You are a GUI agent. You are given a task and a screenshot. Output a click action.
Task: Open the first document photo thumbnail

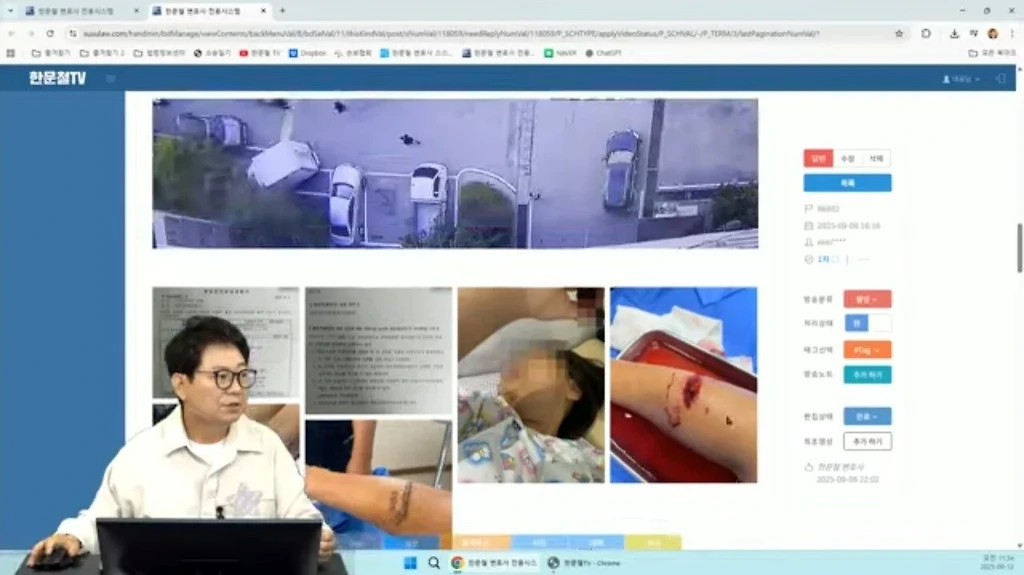(x=226, y=342)
